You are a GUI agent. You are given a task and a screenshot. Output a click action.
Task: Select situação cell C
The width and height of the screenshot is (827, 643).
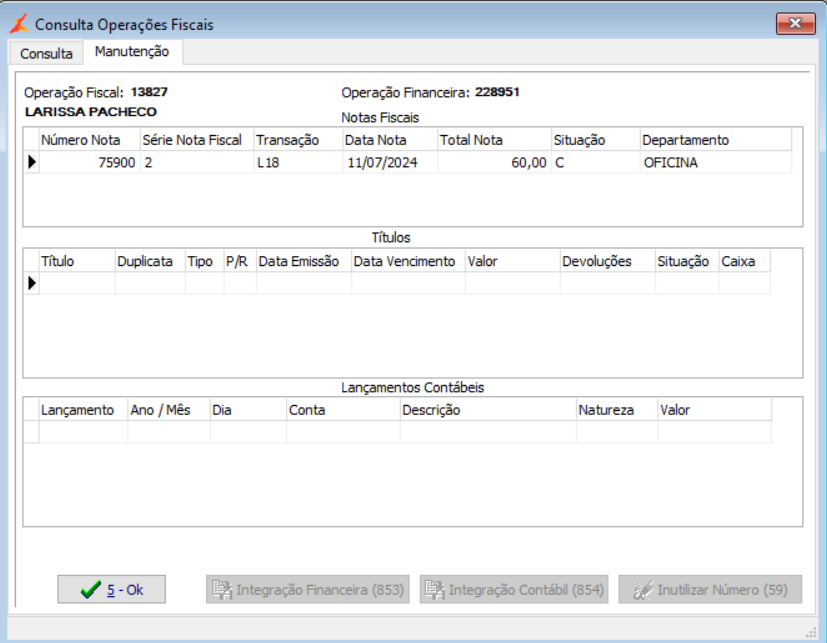pyautogui.click(x=595, y=162)
